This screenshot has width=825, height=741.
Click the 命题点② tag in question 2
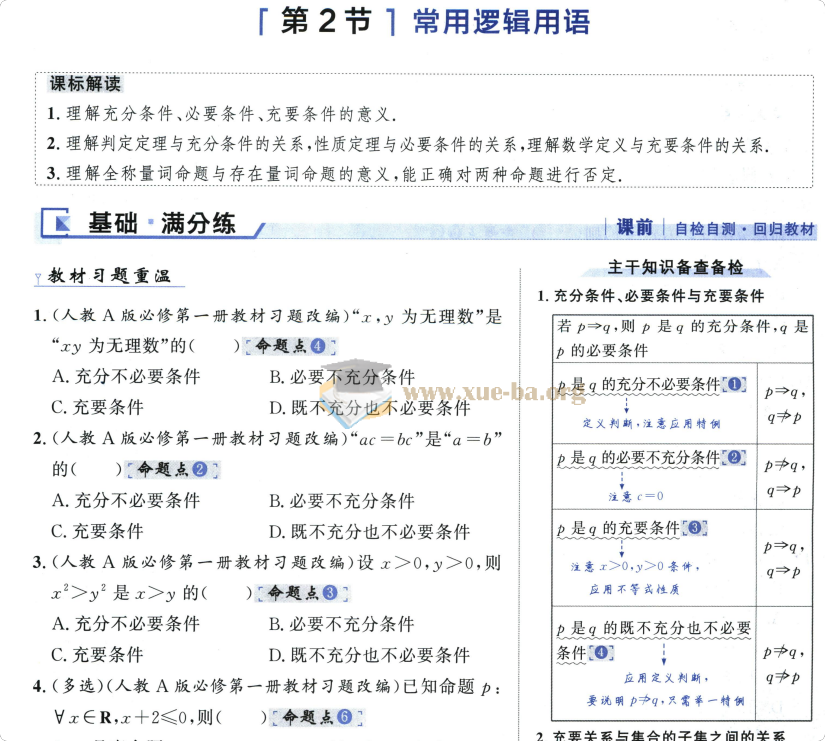[172, 469]
